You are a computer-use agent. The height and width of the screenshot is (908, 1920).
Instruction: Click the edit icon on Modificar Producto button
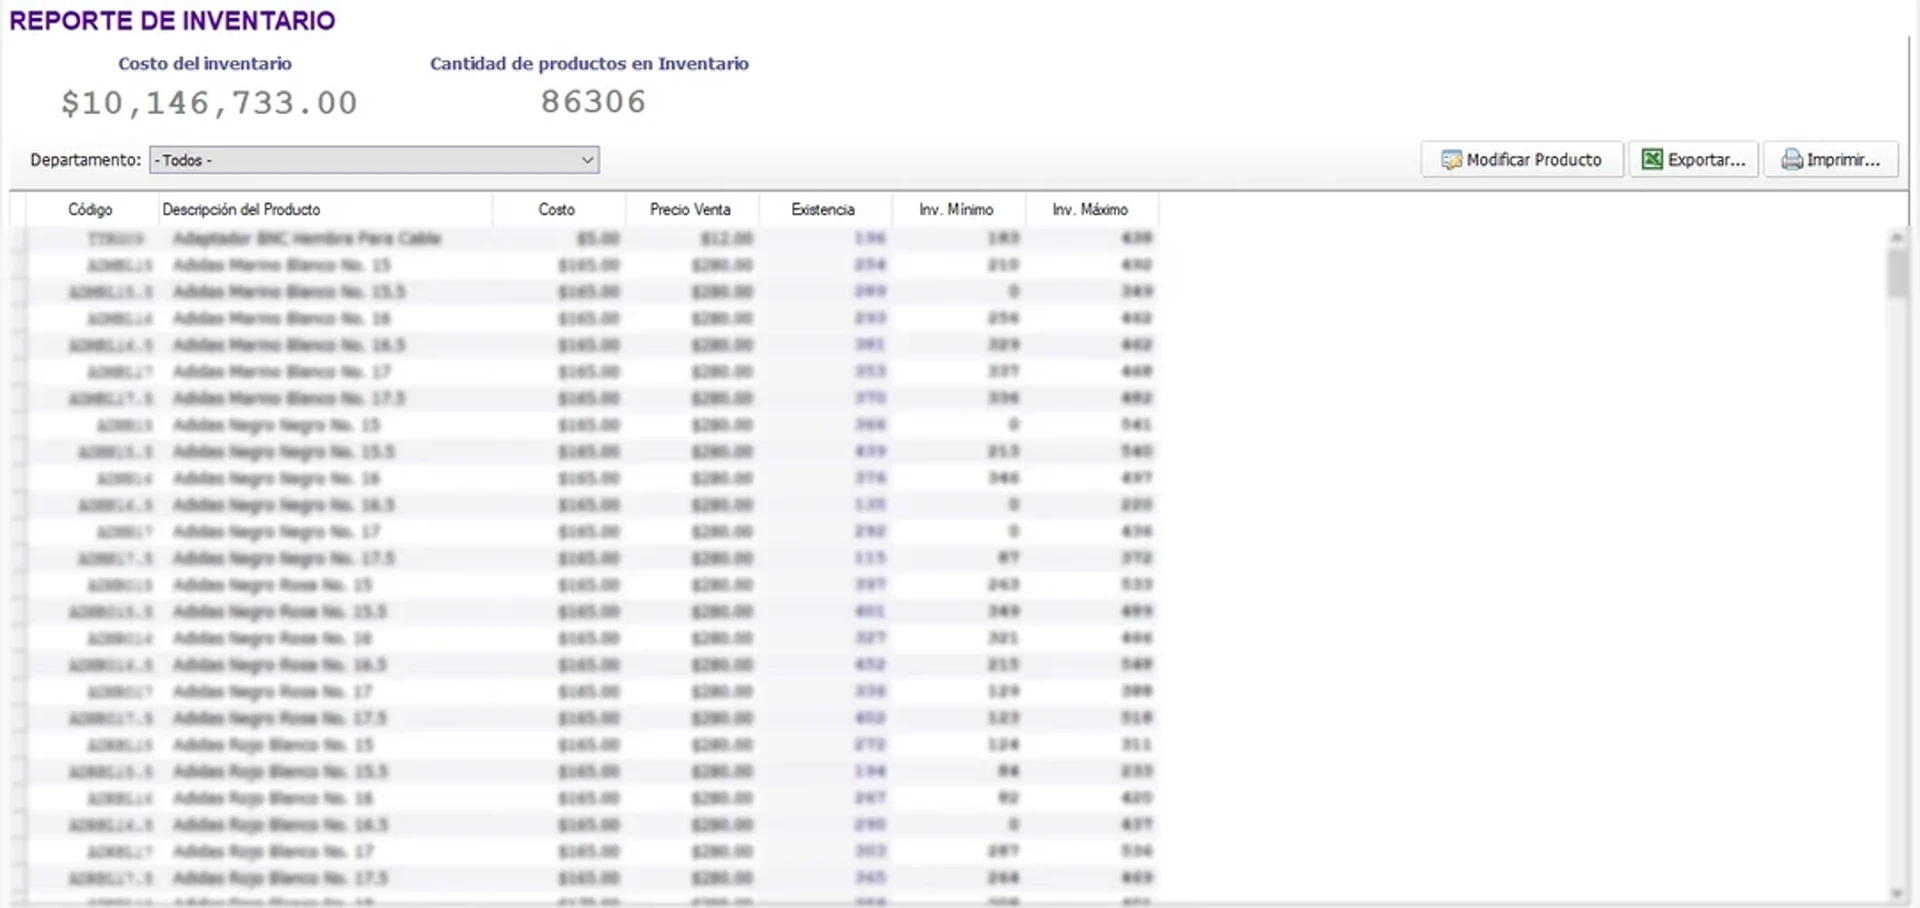coord(1450,159)
